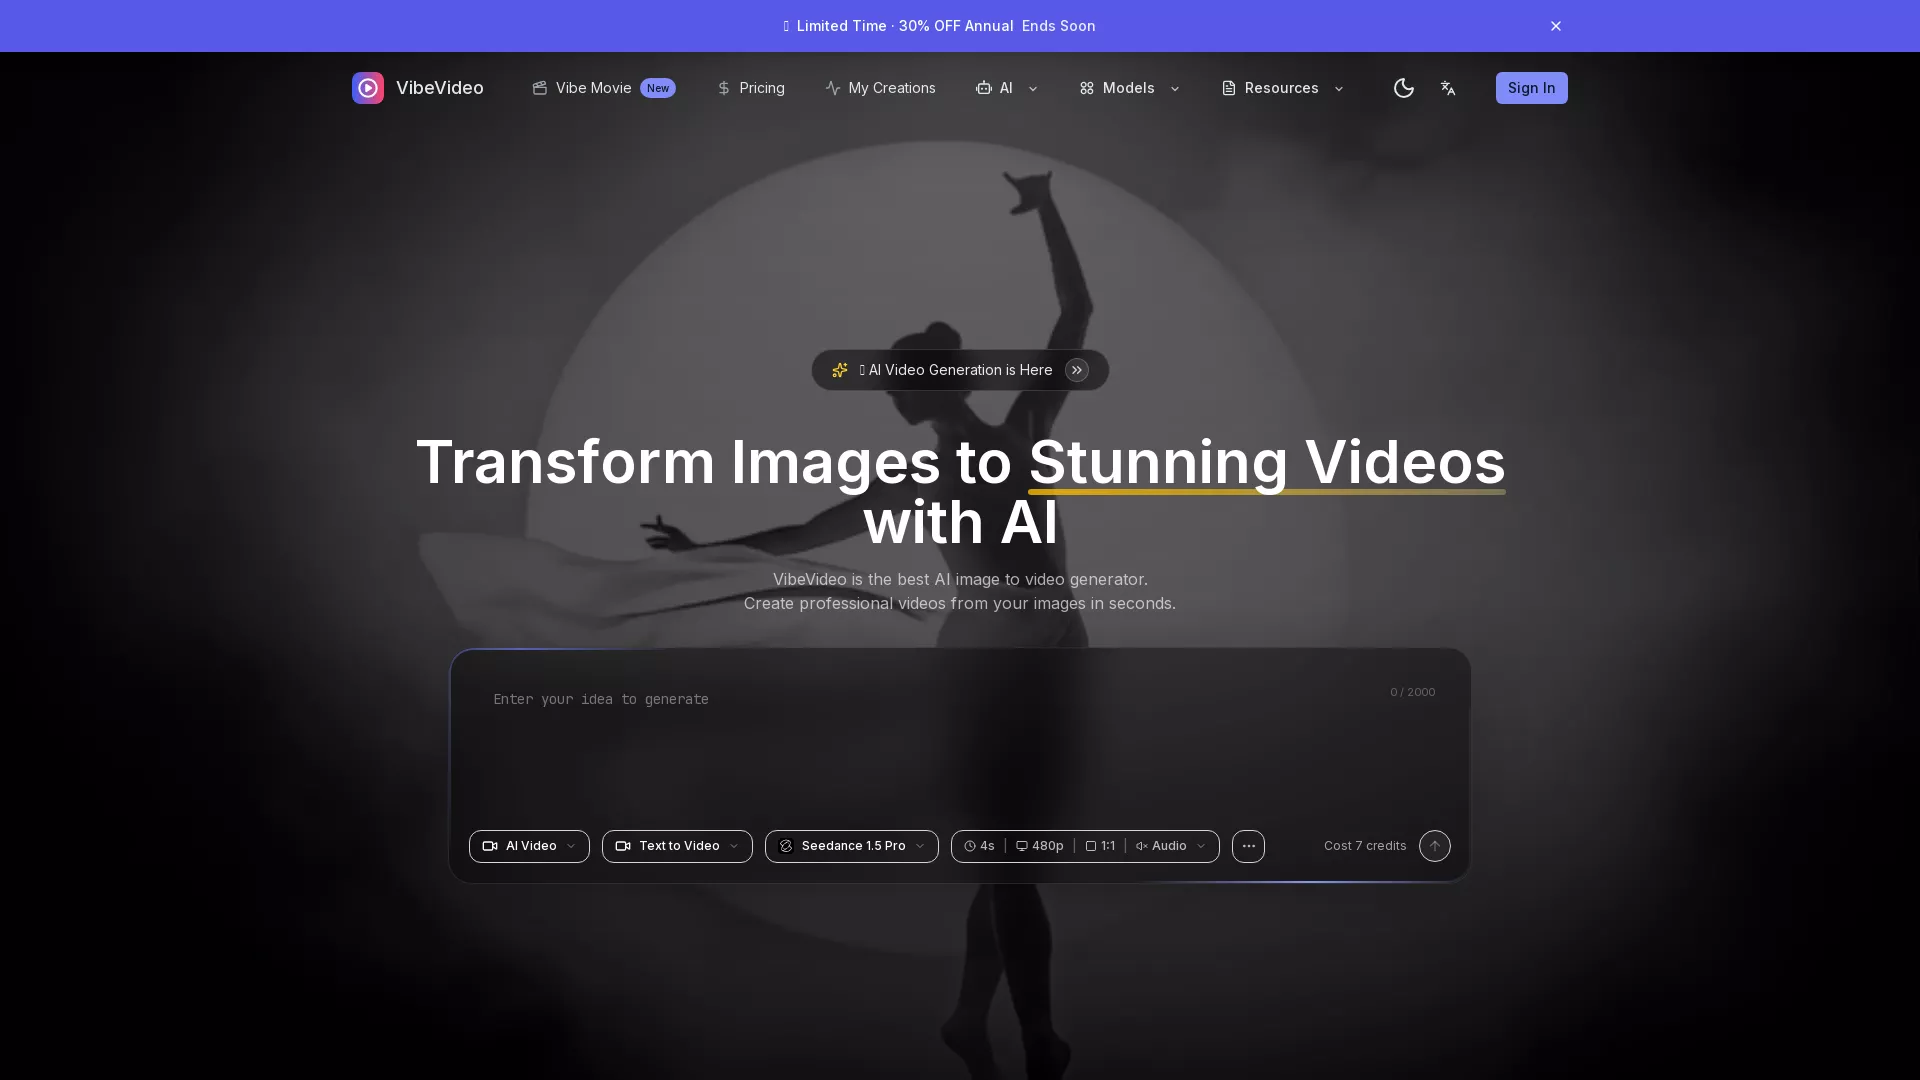Open the AI Video mode dropdown
The image size is (1920, 1080).
click(528, 846)
